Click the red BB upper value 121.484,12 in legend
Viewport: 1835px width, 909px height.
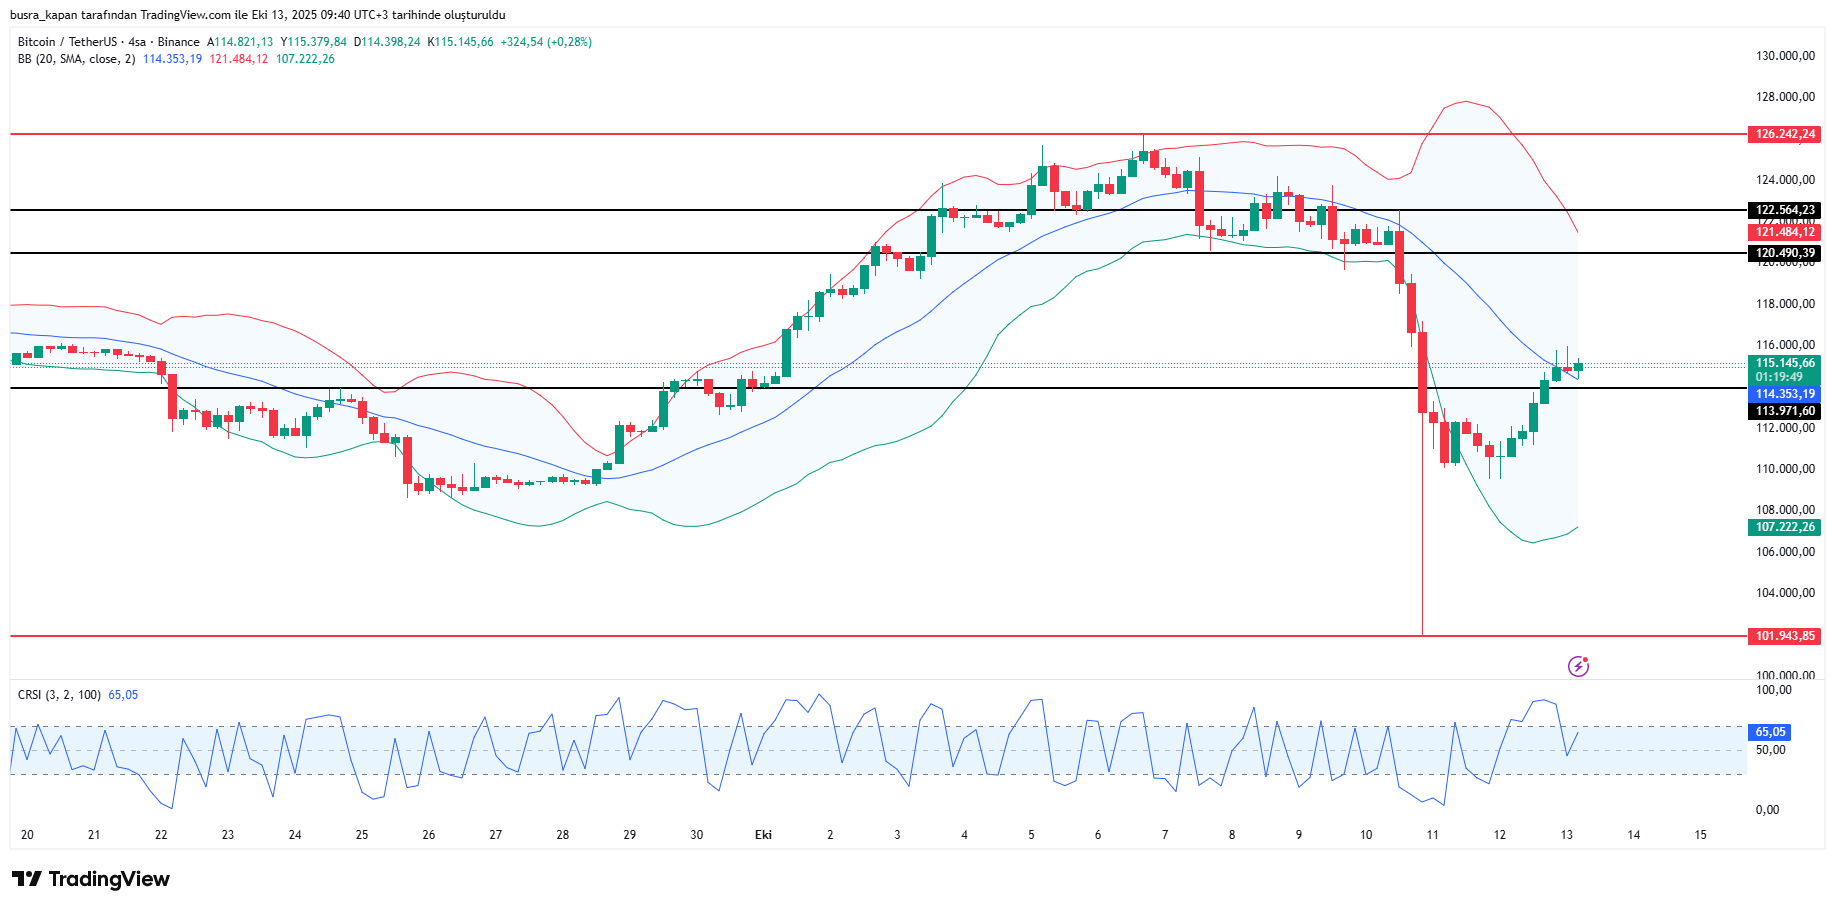238,59
